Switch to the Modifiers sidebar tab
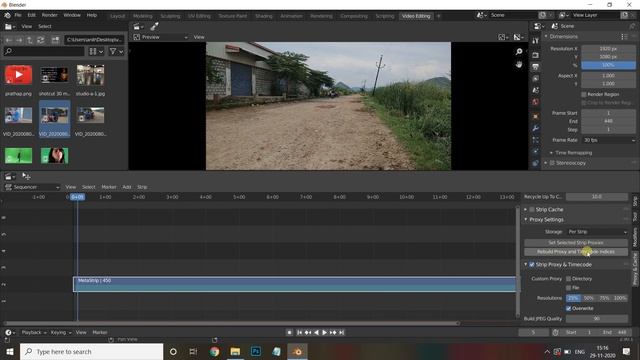The width and height of the screenshot is (640, 360). pos(635,237)
